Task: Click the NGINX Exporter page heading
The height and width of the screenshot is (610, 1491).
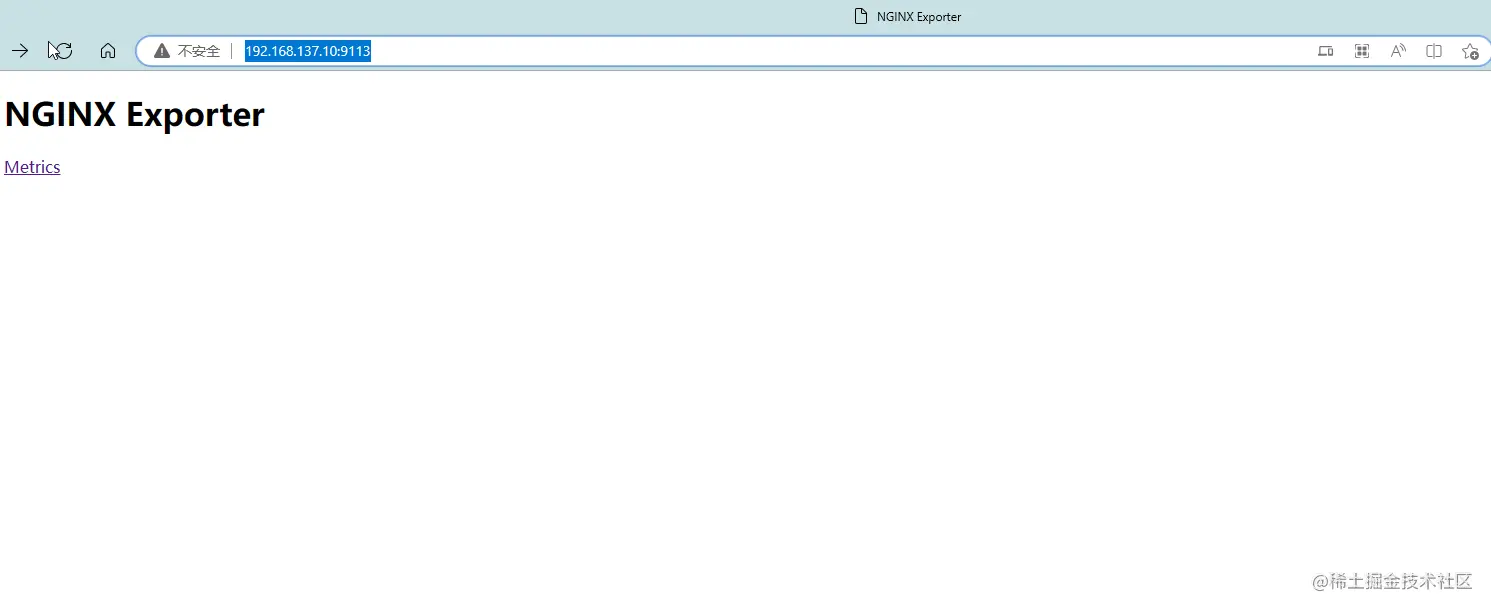Action: coord(135,115)
